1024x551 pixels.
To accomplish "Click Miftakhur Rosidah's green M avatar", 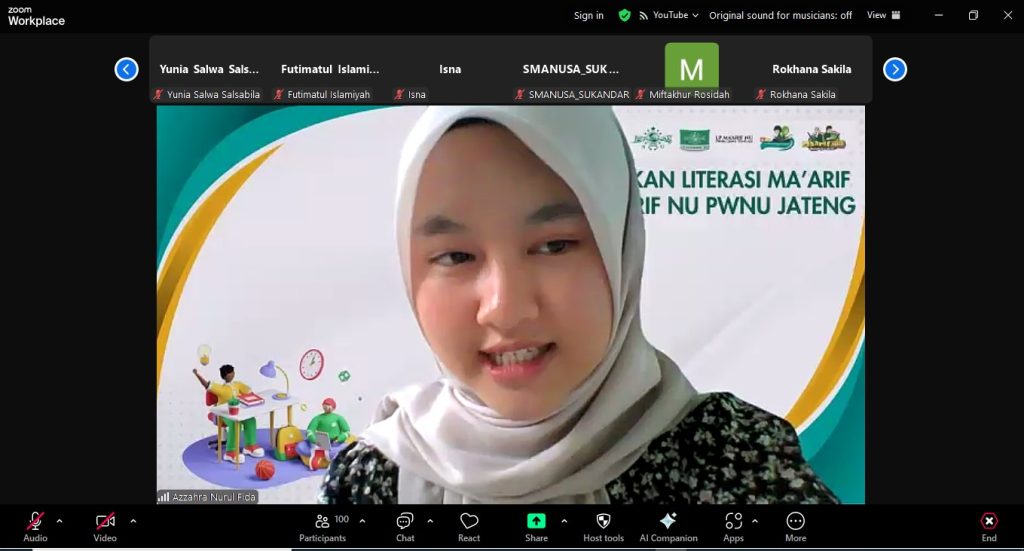I will pyautogui.click(x=692, y=65).
